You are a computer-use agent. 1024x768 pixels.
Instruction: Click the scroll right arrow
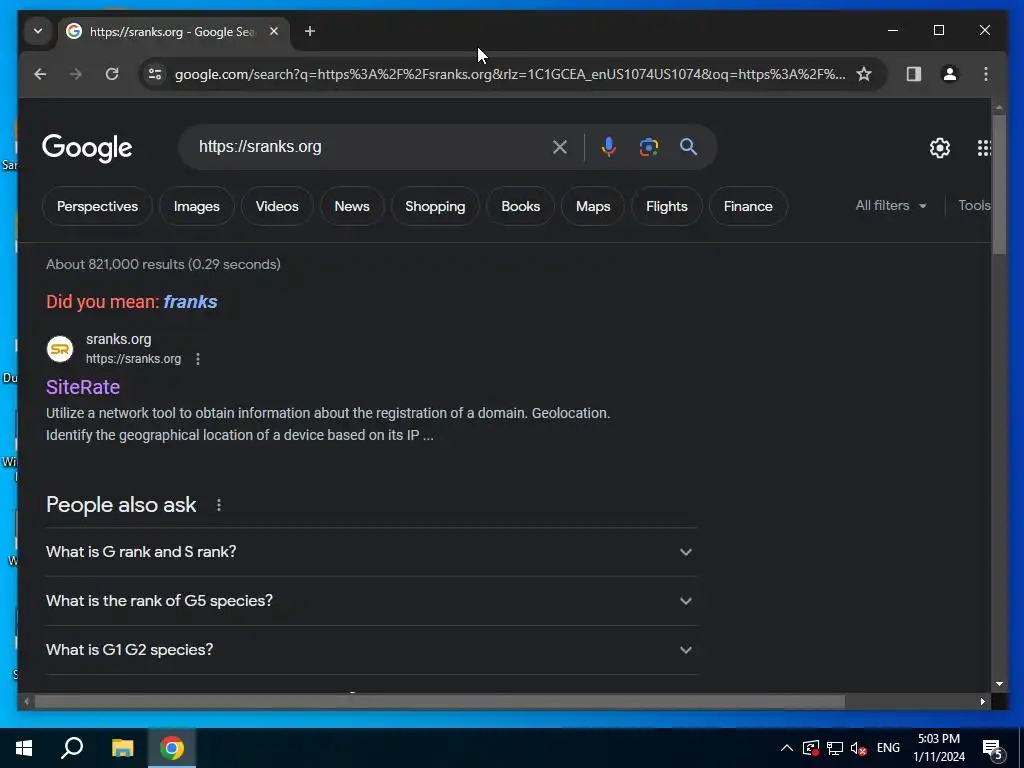click(983, 702)
